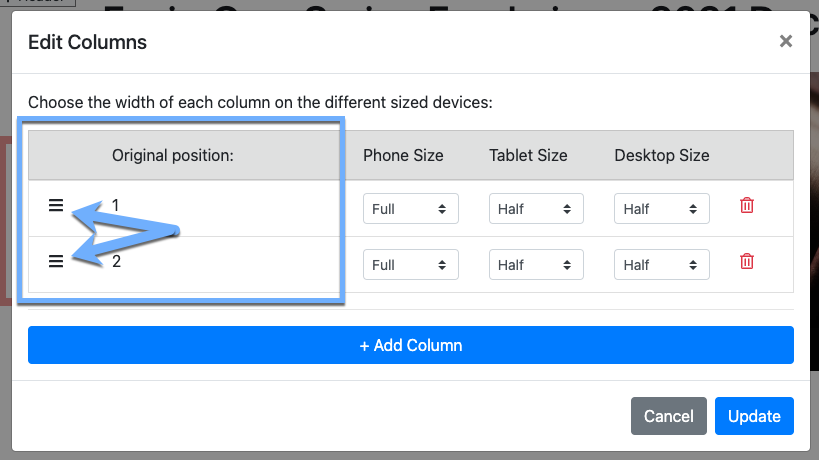819x460 pixels.
Task: Select the position number 1 in first row
Action: coord(116,205)
